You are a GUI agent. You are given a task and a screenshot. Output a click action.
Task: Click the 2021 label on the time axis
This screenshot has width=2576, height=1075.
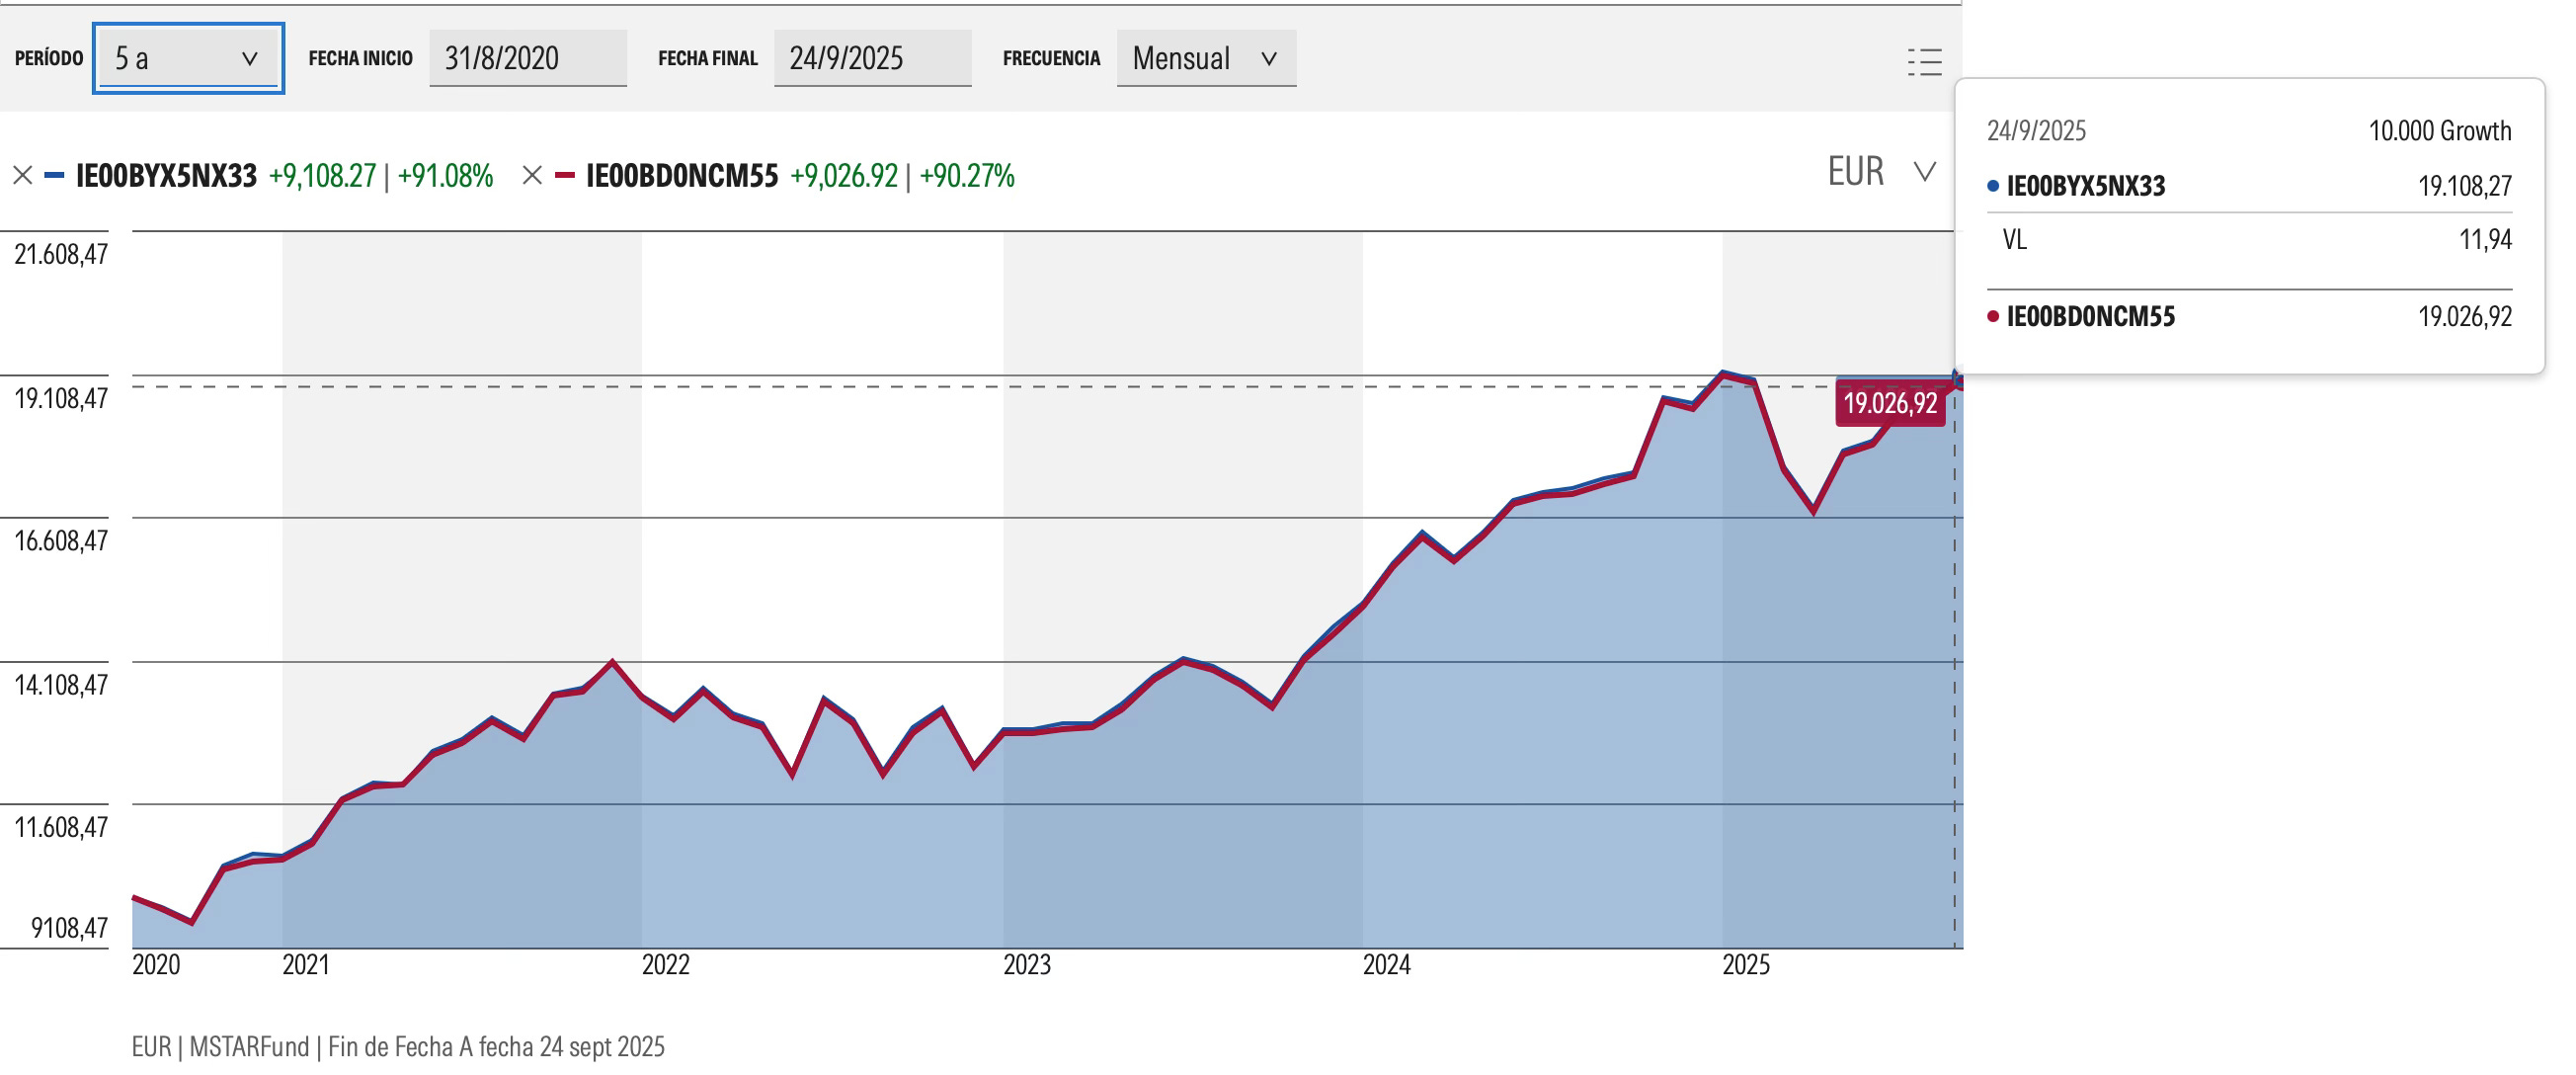305,965
